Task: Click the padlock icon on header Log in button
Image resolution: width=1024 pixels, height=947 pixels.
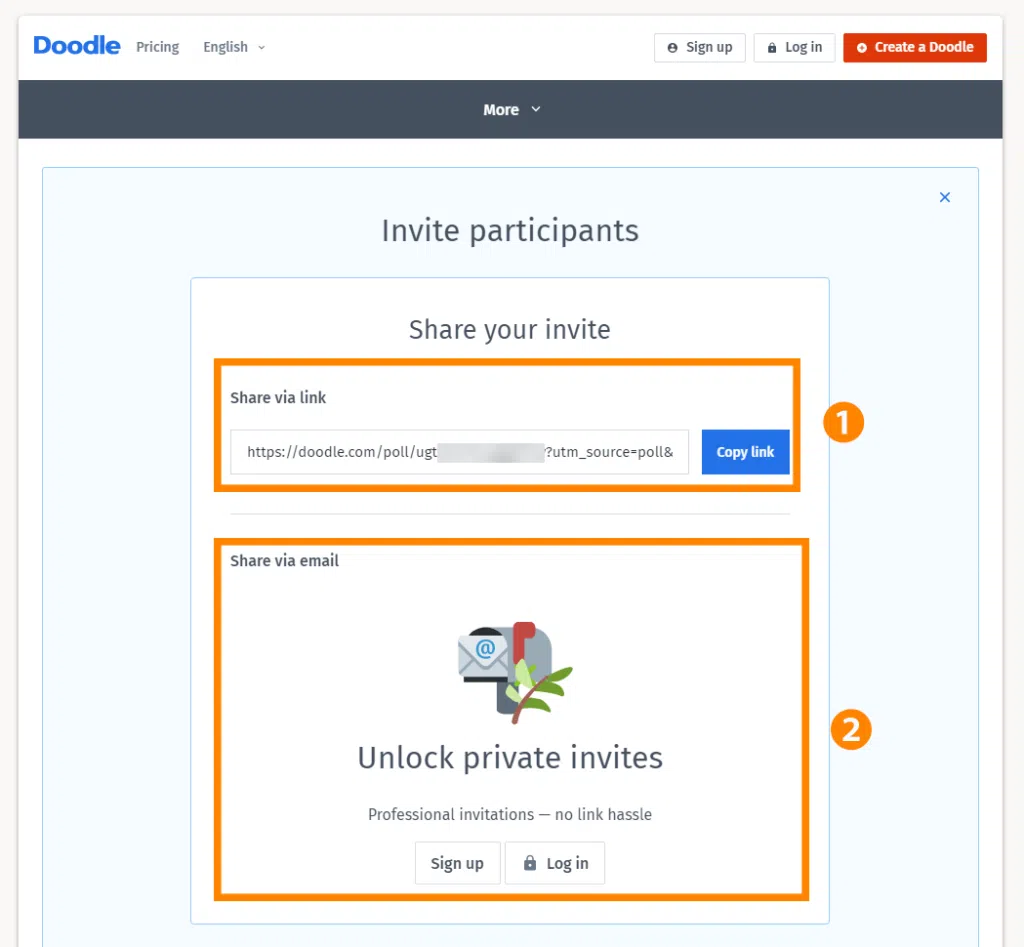Action: click(x=772, y=47)
